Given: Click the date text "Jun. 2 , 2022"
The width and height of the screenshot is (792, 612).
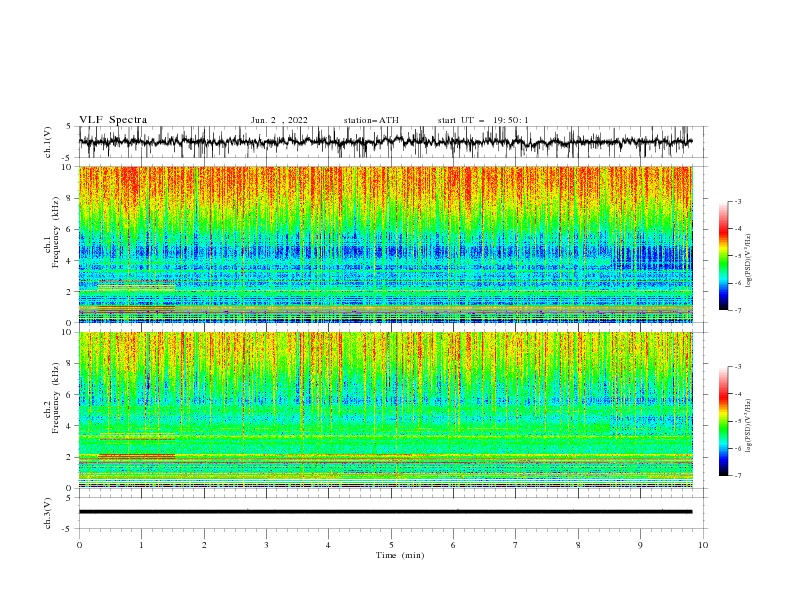Looking at the screenshot, I should (x=279, y=120).
